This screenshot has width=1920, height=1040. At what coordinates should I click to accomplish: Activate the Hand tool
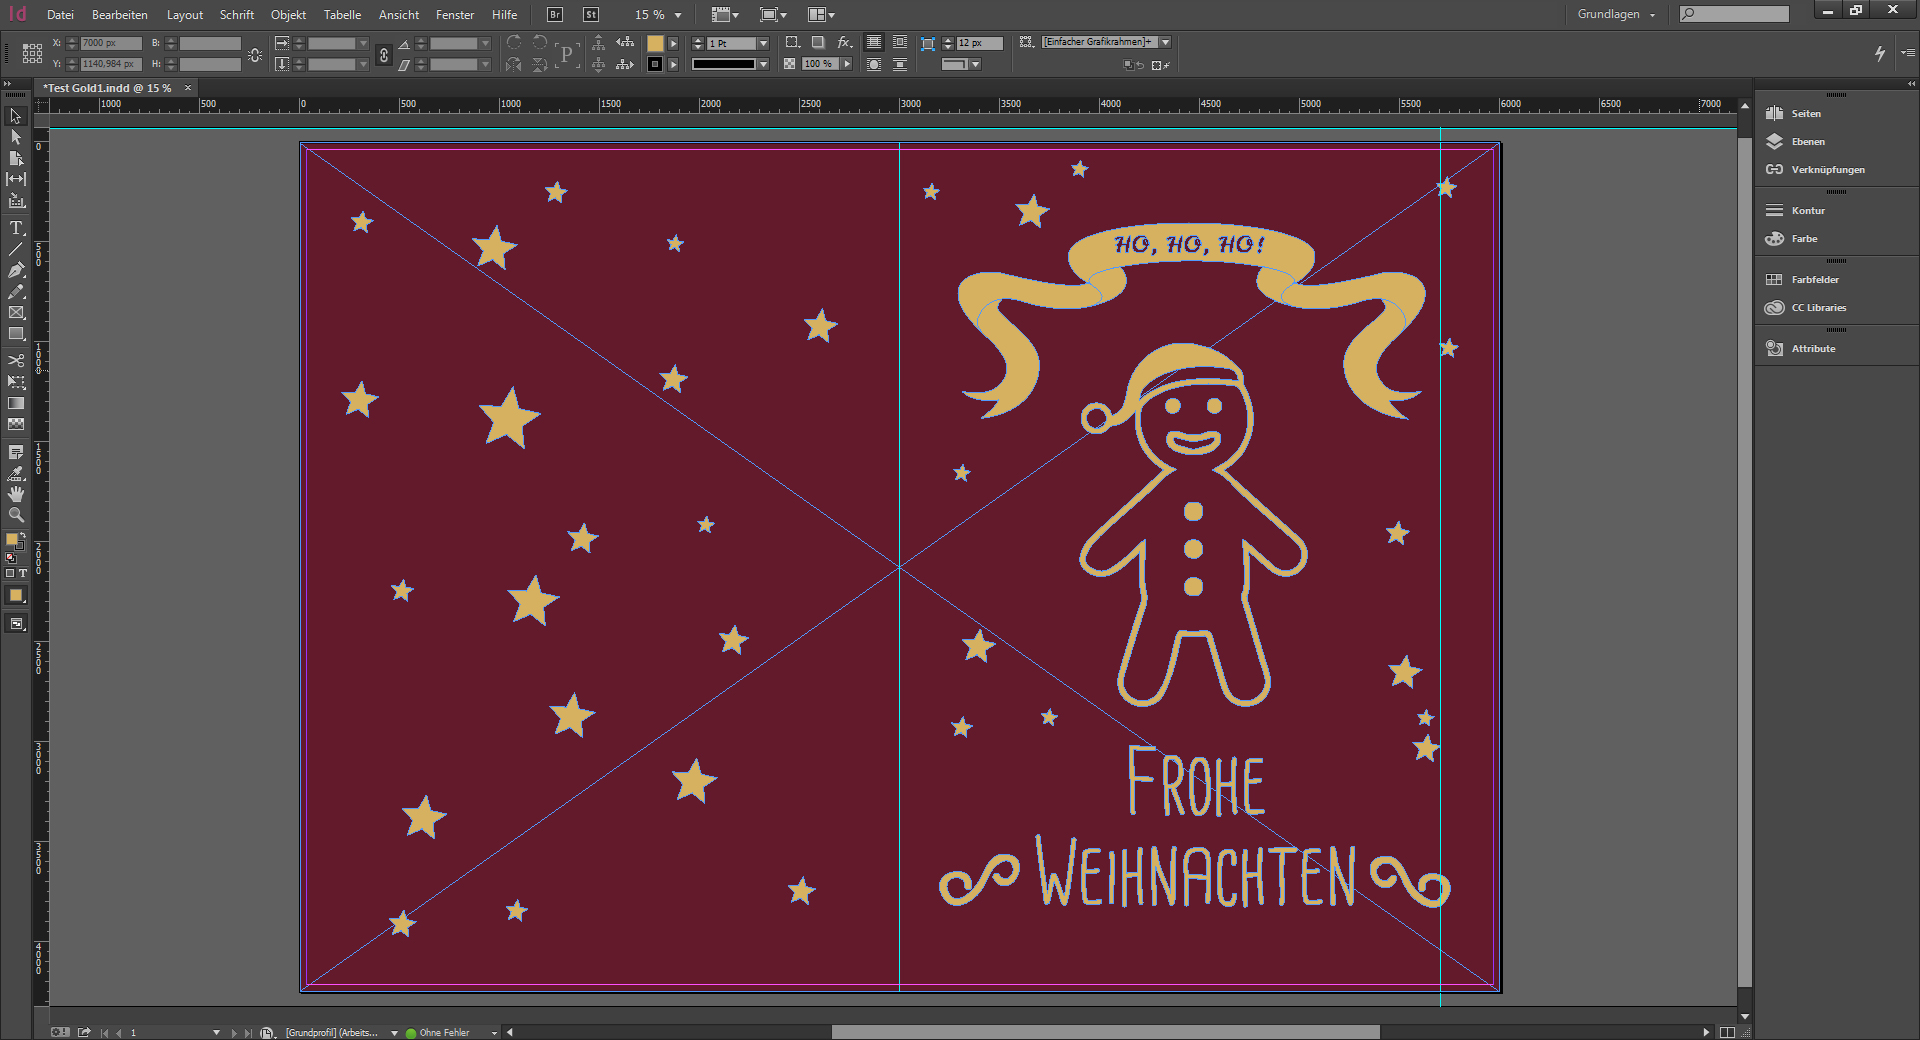[16, 494]
